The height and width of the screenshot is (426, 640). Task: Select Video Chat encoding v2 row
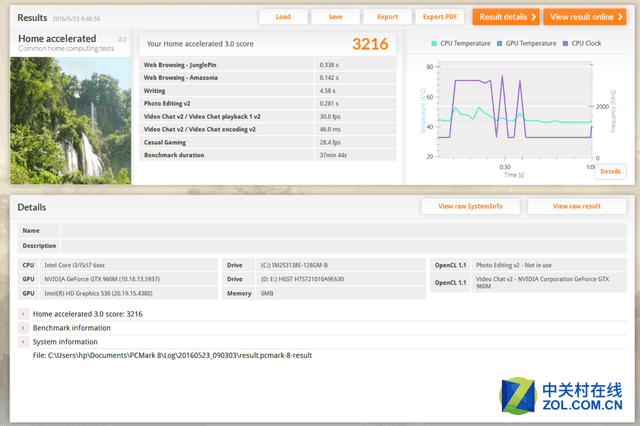(x=268, y=129)
